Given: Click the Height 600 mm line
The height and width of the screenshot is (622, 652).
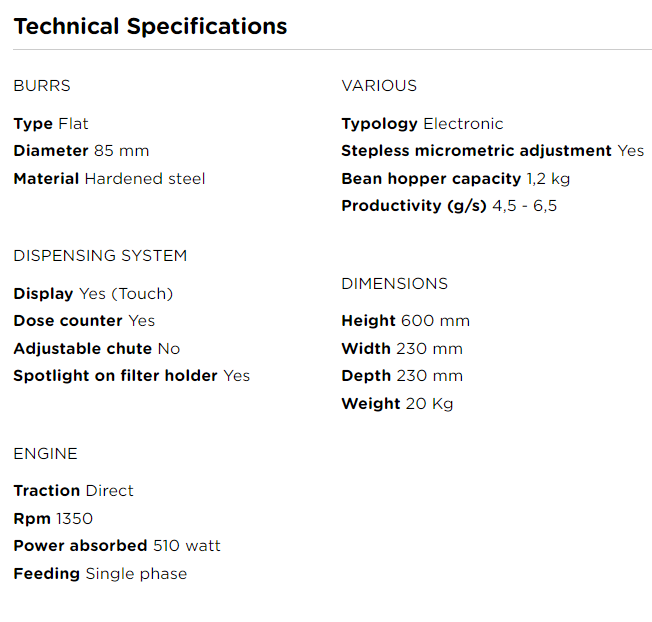Looking at the screenshot, I should [x=405, y=321].
